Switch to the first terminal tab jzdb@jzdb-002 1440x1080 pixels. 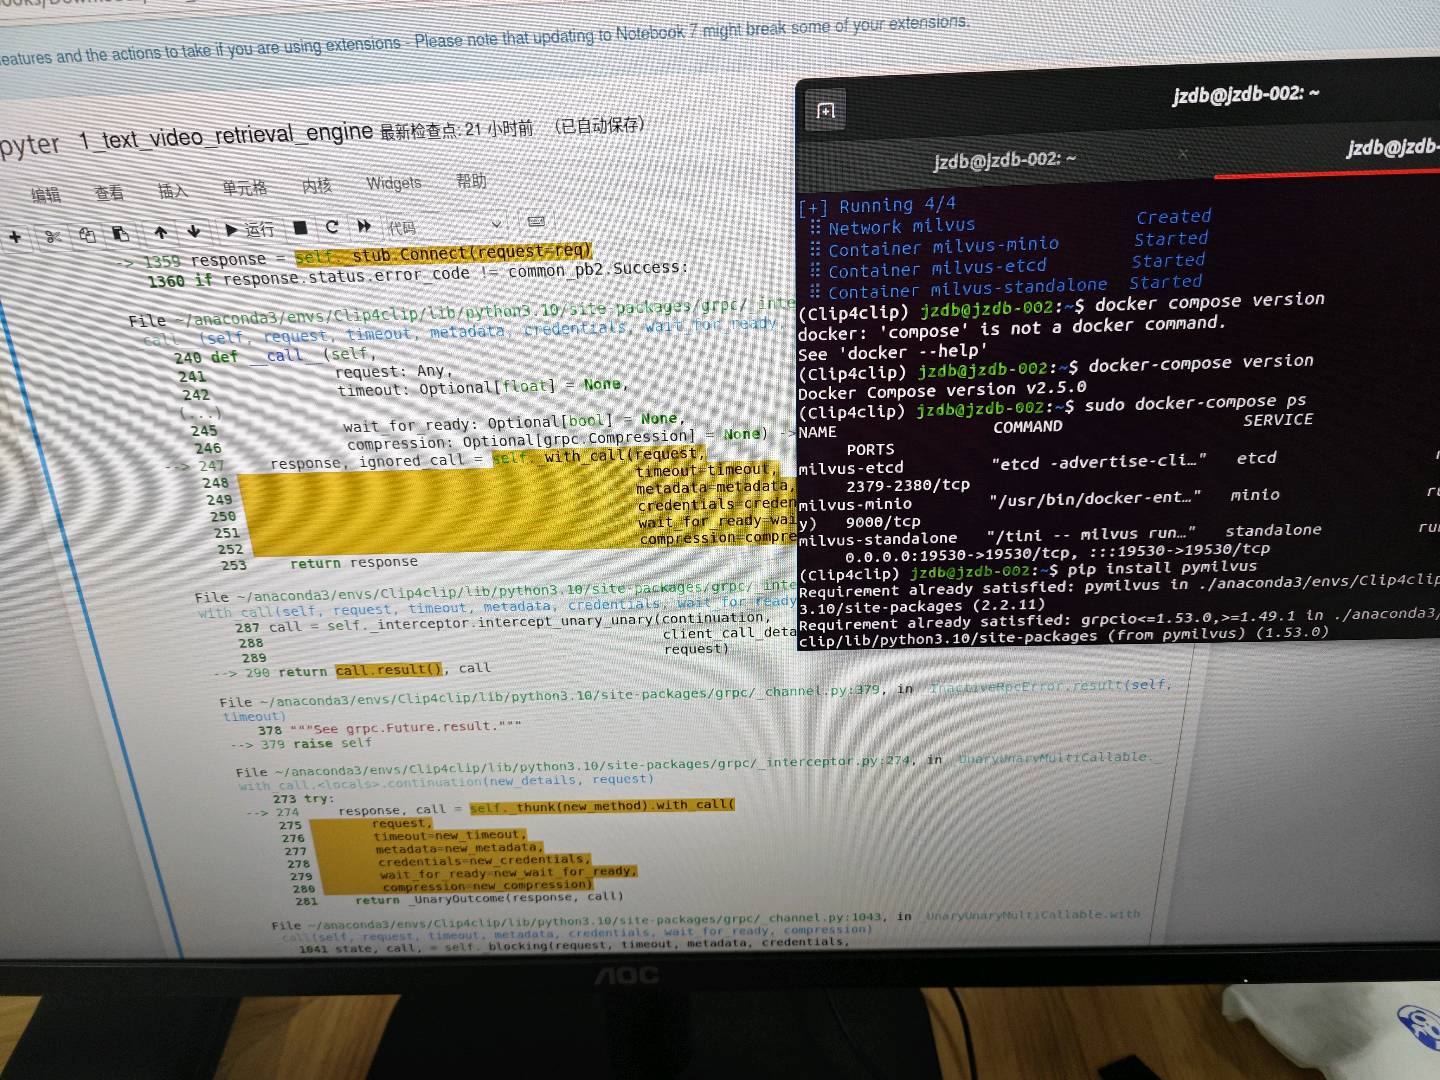(x=1004, y=159)
